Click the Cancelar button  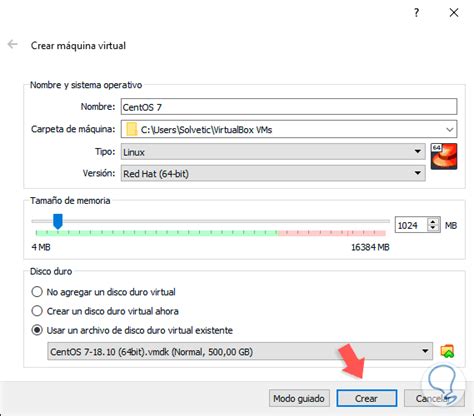[434, 398]
